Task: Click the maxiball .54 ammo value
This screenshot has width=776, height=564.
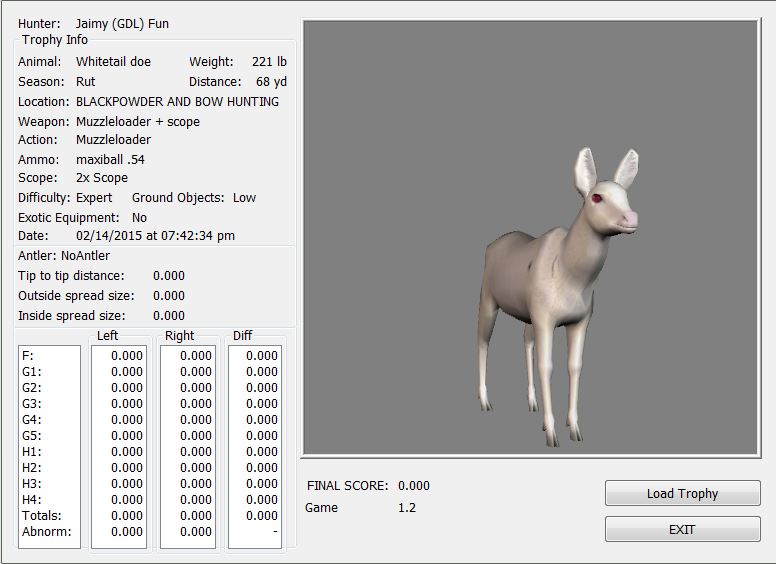Action: 110,159
